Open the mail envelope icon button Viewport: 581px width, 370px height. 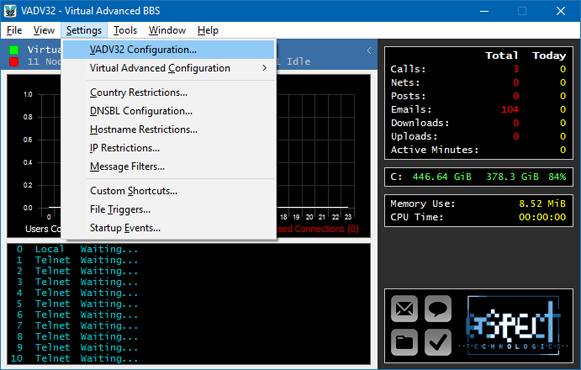[x=404, y=308]
